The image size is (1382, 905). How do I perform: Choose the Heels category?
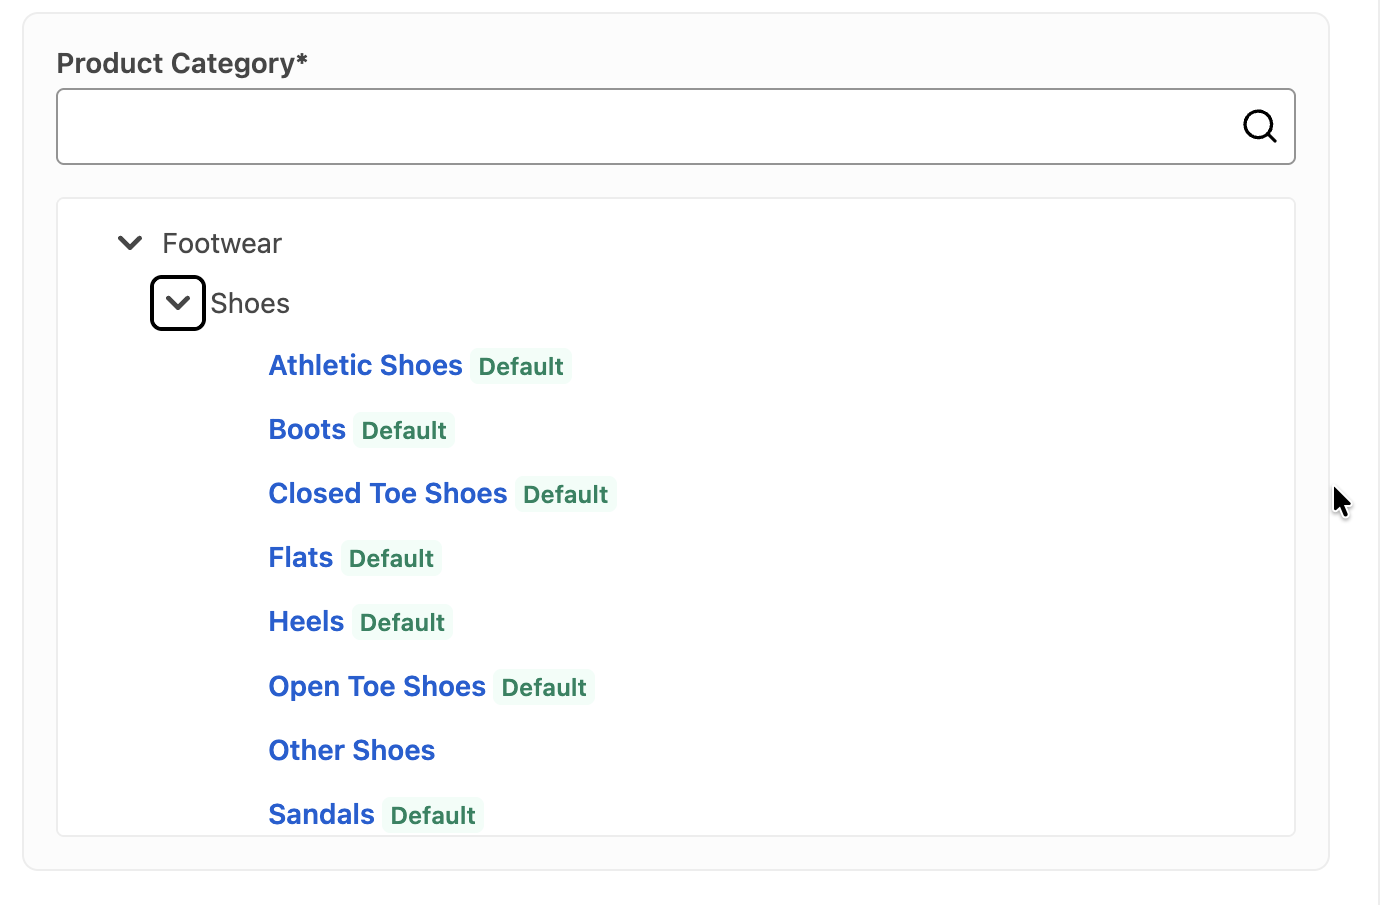coord(306,621)
